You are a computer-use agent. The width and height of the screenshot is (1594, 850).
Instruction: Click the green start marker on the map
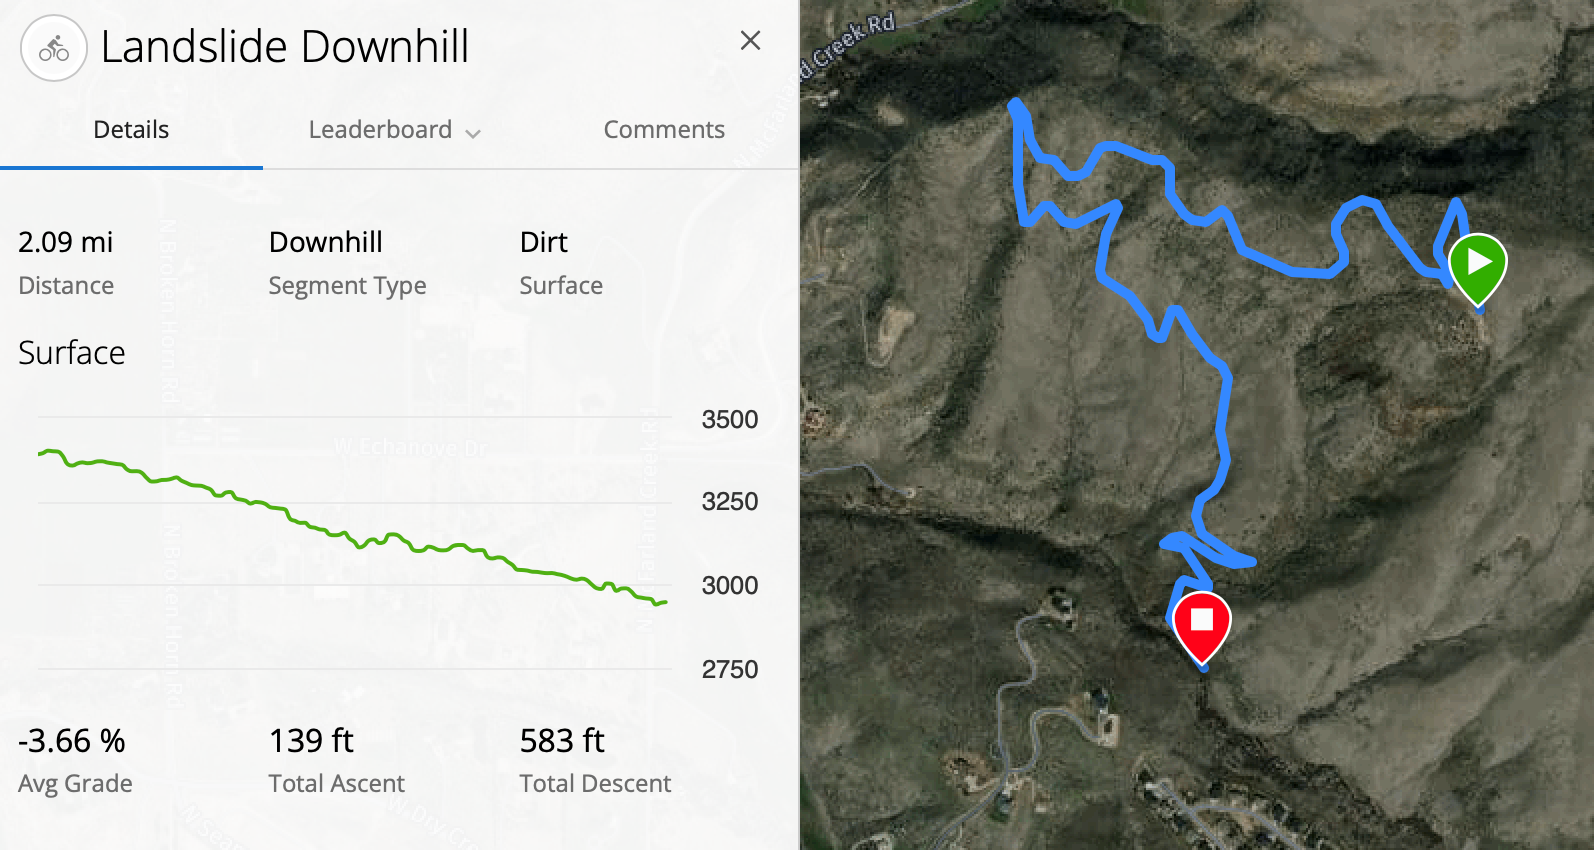pos(1477,268)
